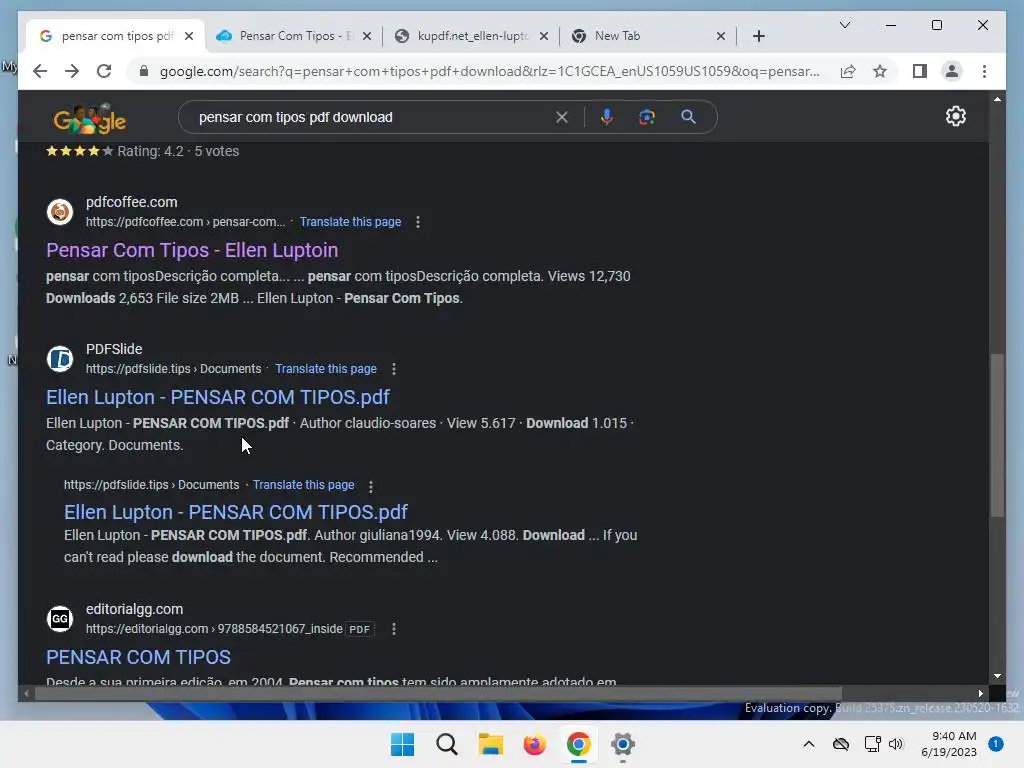Reload the page with the refresh icon
This screenshot has width=1024, height=768.
[104, 71]
